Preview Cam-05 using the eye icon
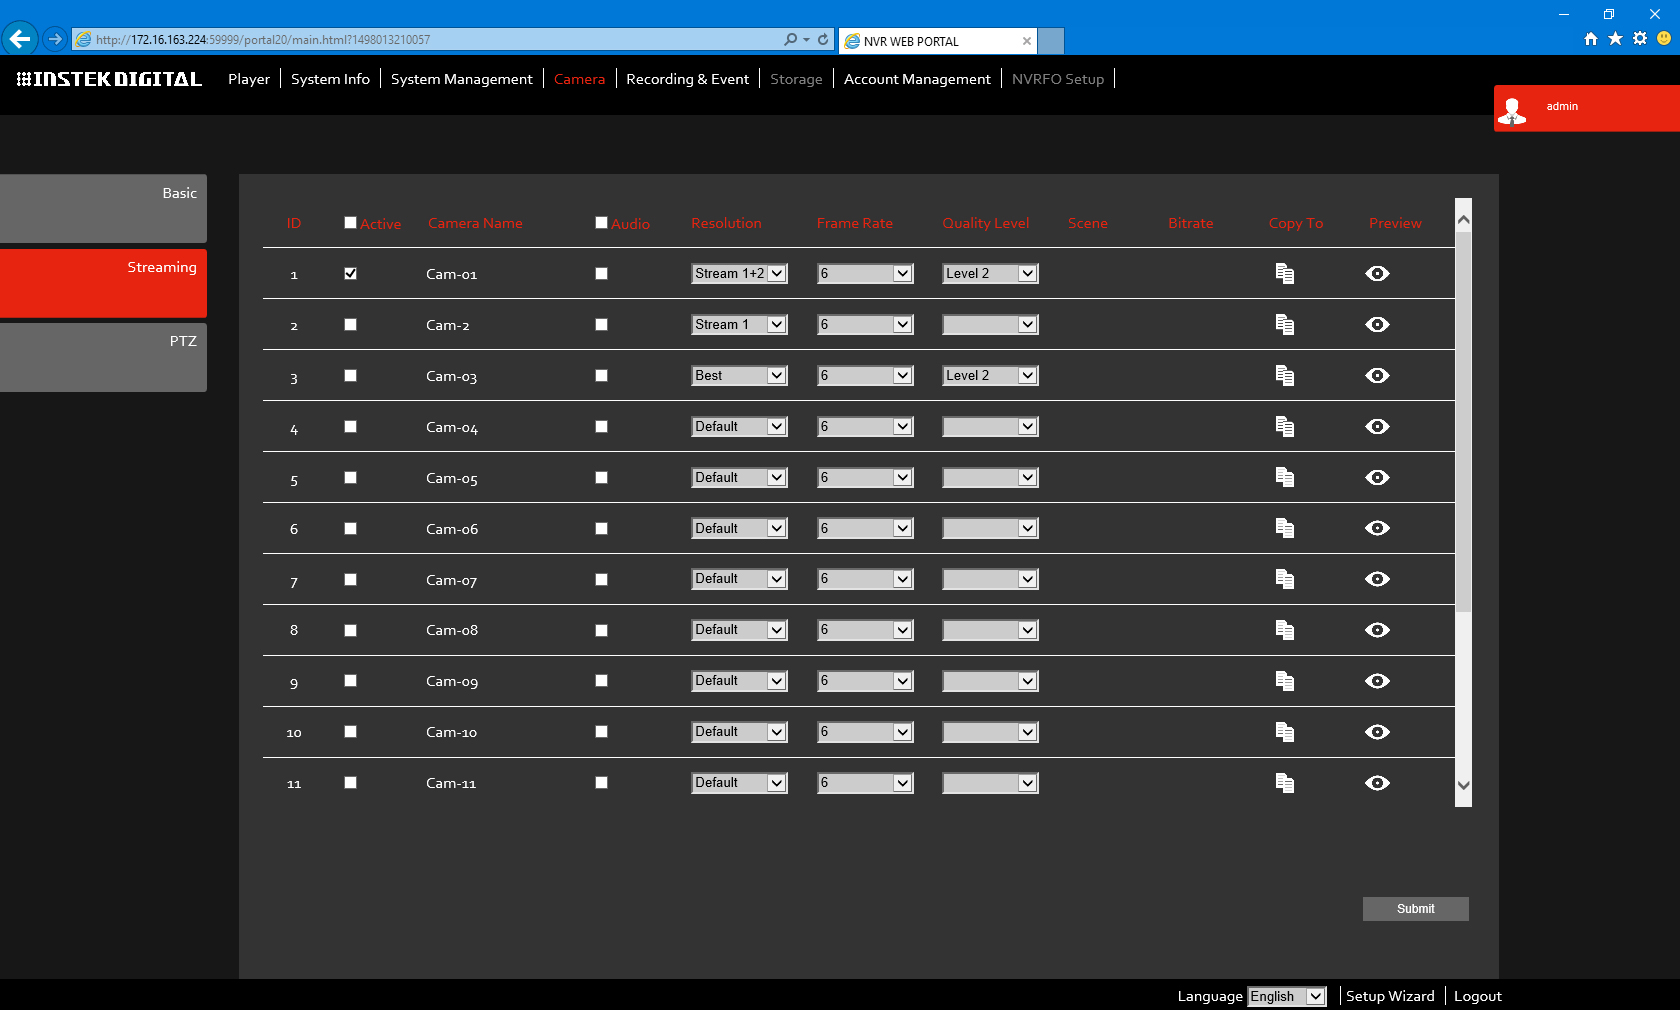1680x1010 pixels. (1377, 478)
